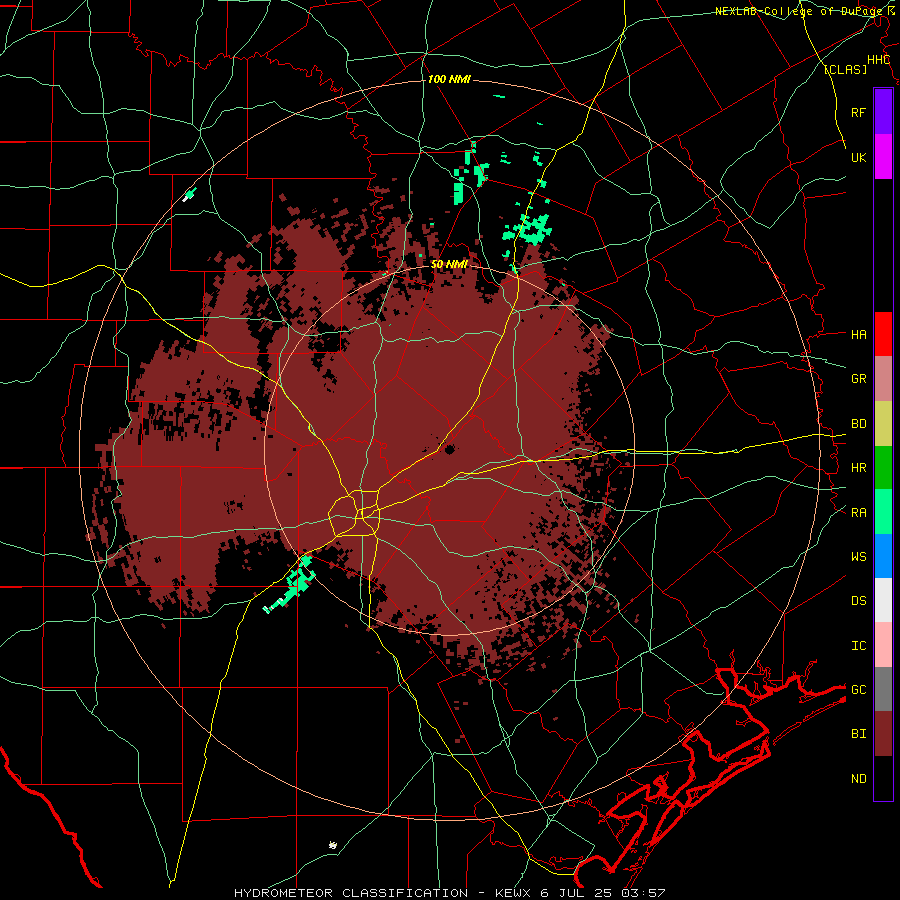Select the white DS legend swatch
900x900 pixels.
[x=883, y=600]
